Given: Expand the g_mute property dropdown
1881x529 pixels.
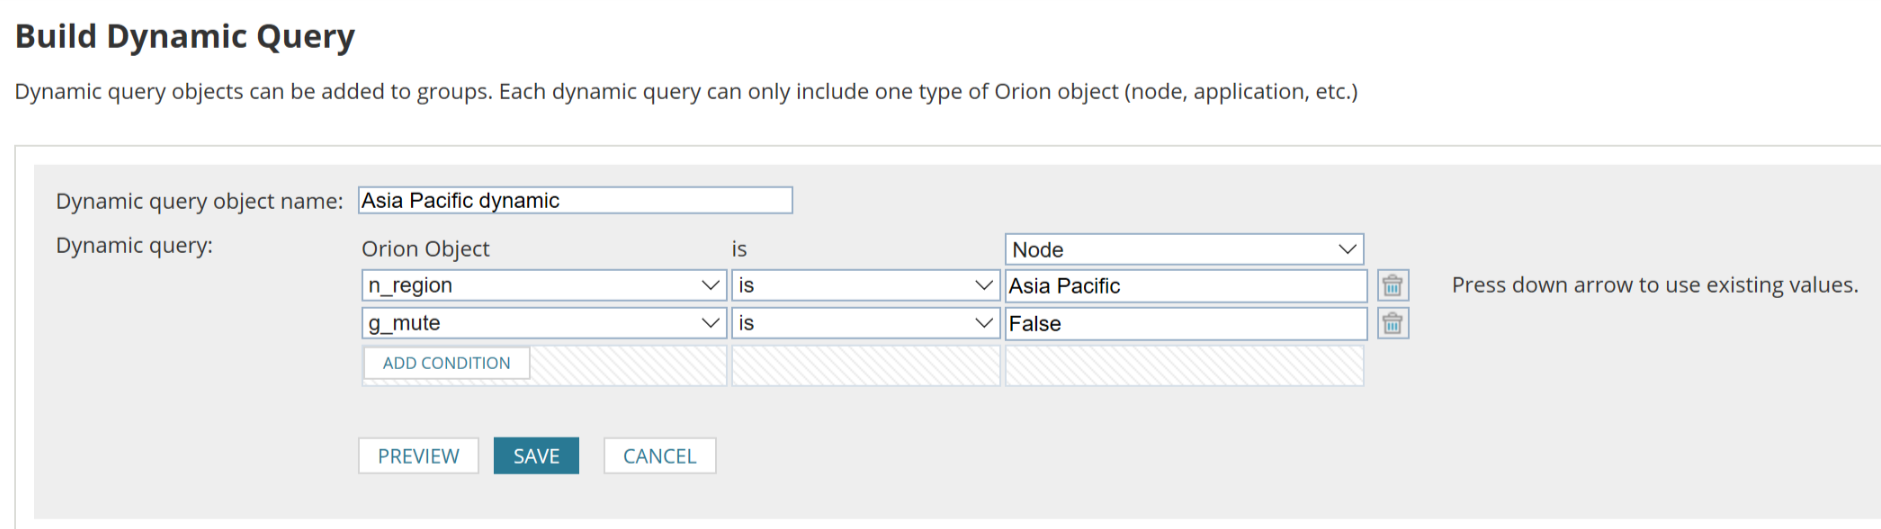Looking at the screenshot, I should click(x=543, y=324).
